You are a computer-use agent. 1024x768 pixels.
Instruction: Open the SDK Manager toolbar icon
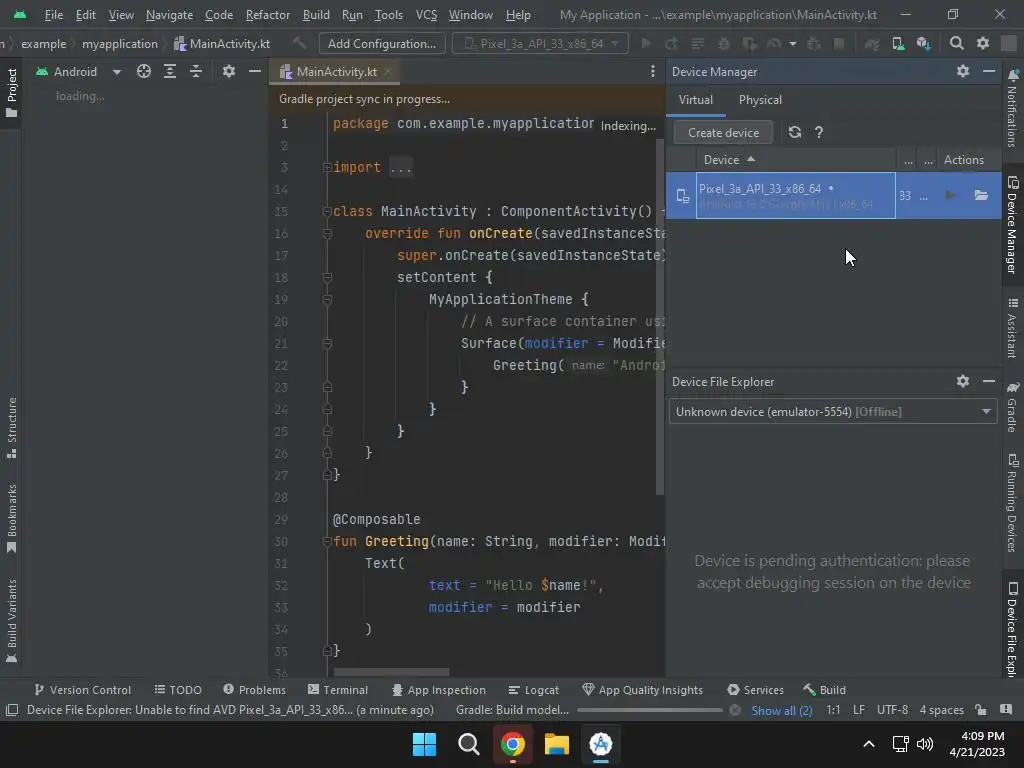point(923,44)
